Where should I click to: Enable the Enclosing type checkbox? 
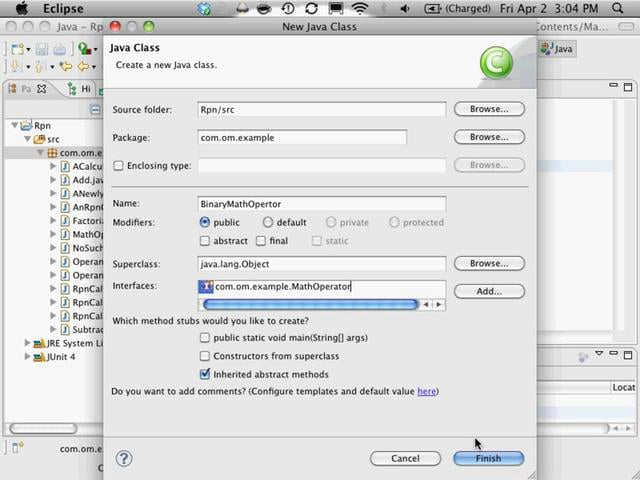tap(118, 165)
